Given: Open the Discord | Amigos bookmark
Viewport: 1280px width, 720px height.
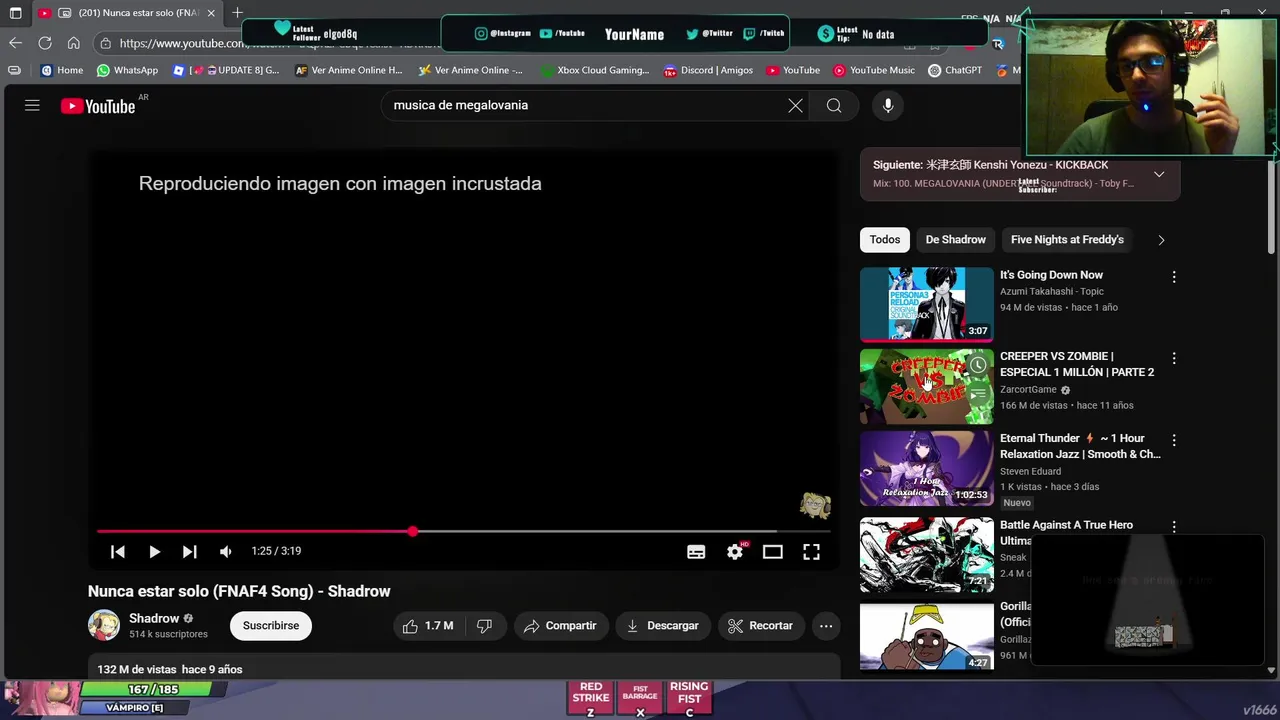Looking at the screenshot, I should click(x=708, y=70).
